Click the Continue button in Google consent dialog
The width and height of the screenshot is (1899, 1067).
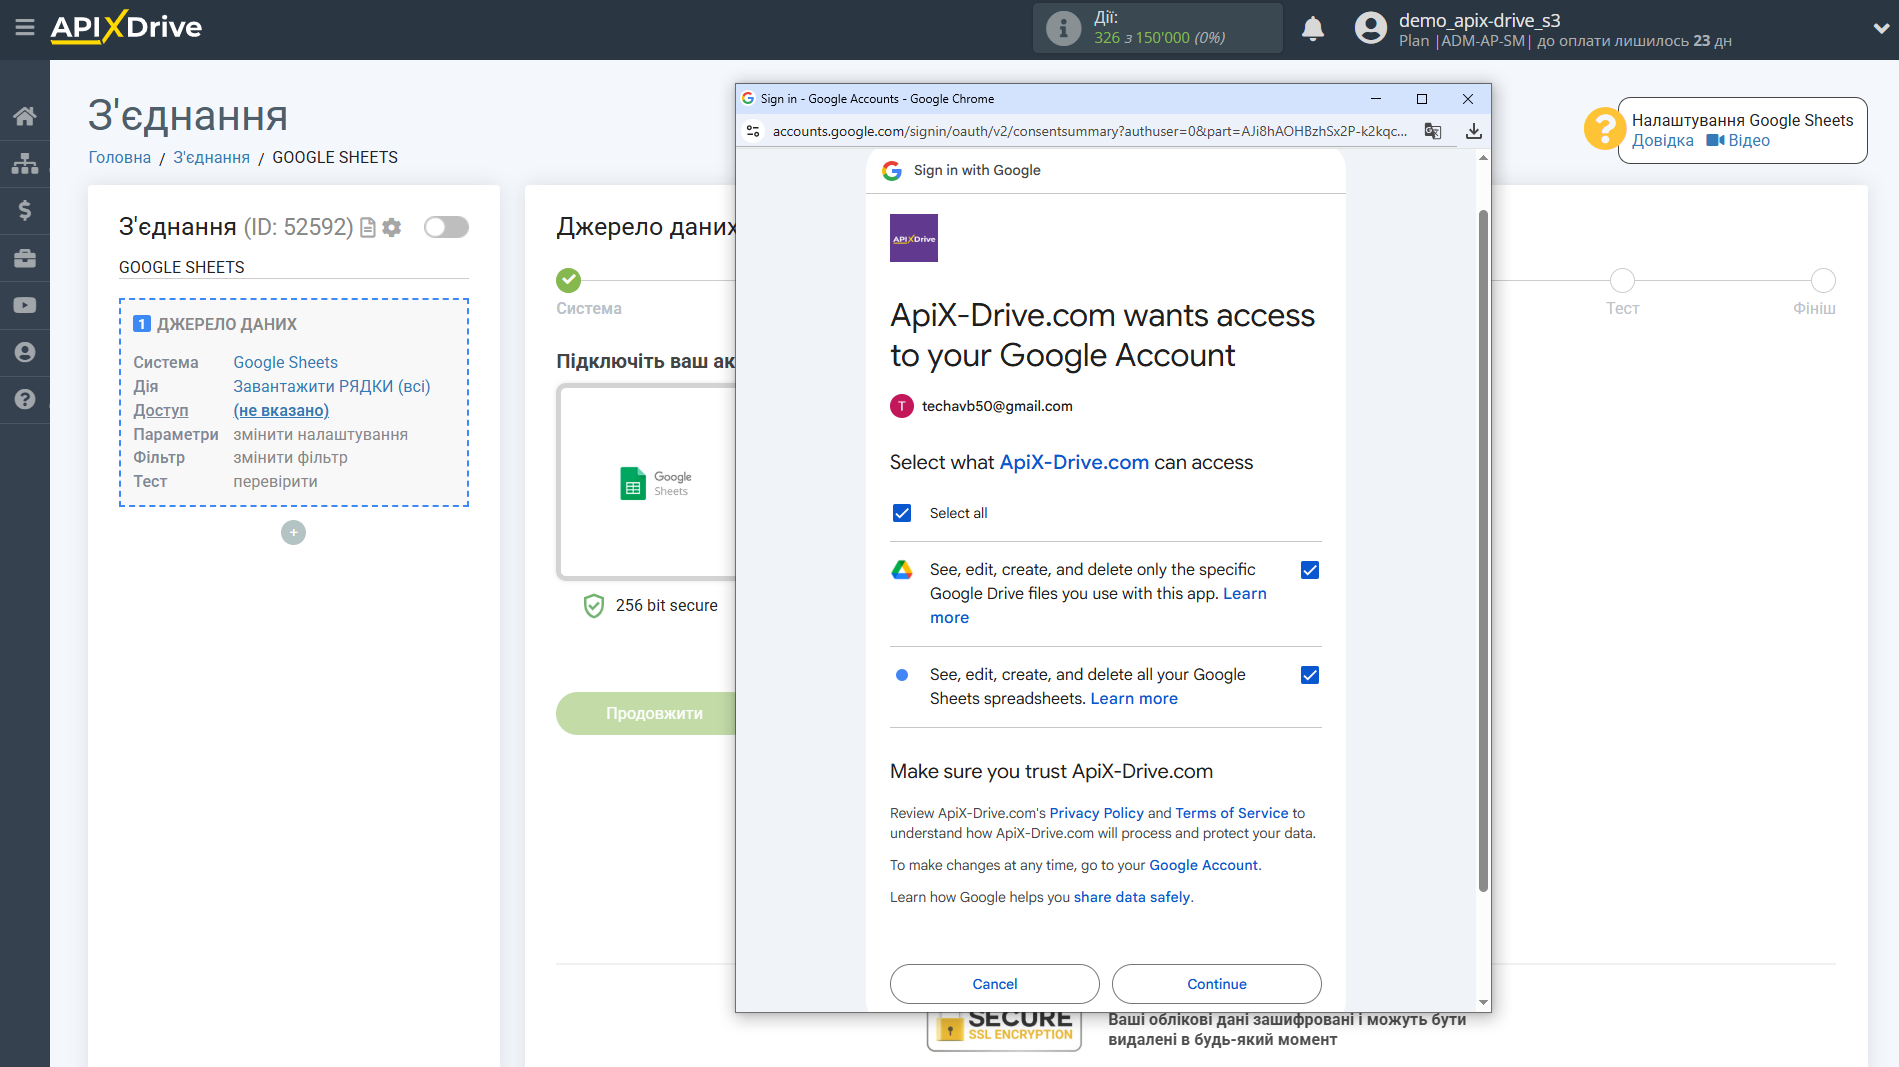(x=1216, y=983)
